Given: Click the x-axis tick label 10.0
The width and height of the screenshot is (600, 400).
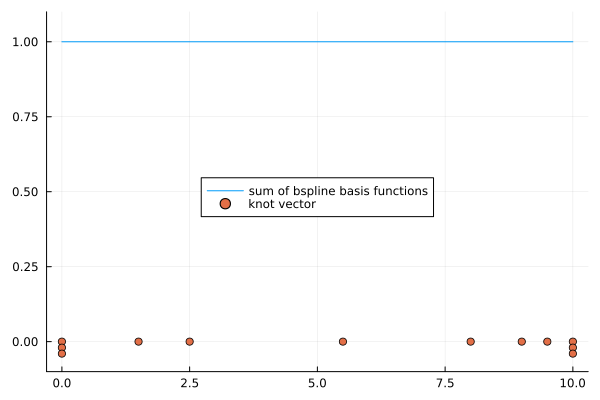Looking at the screenshot, I should (x=572, y=382).
